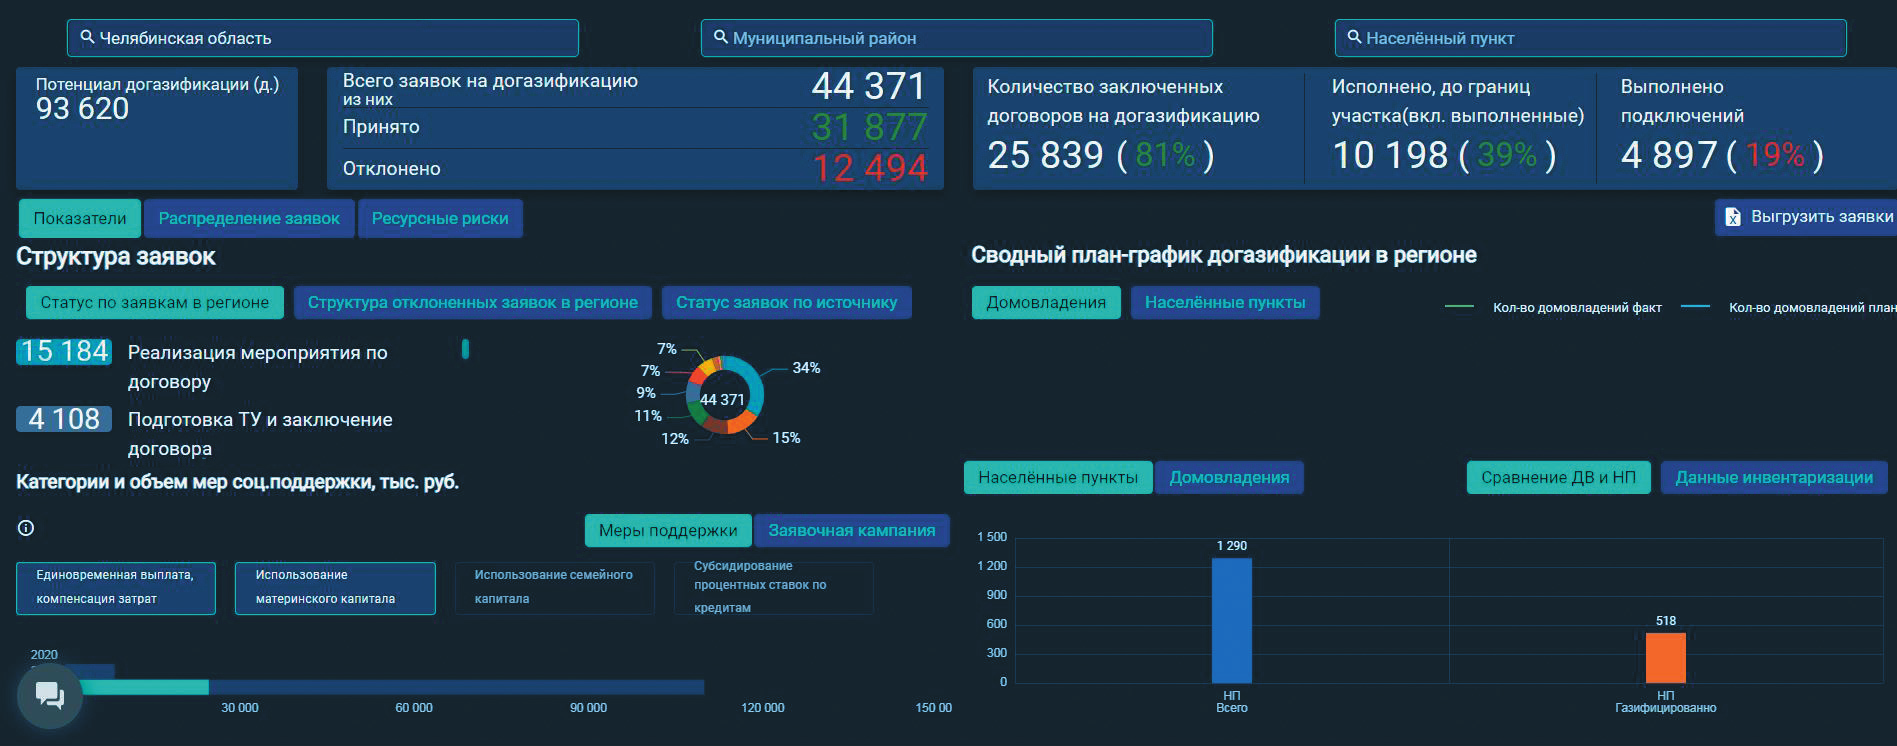Select Домовладения tab under Сводный план-график heading

(x=1046, y=302)
